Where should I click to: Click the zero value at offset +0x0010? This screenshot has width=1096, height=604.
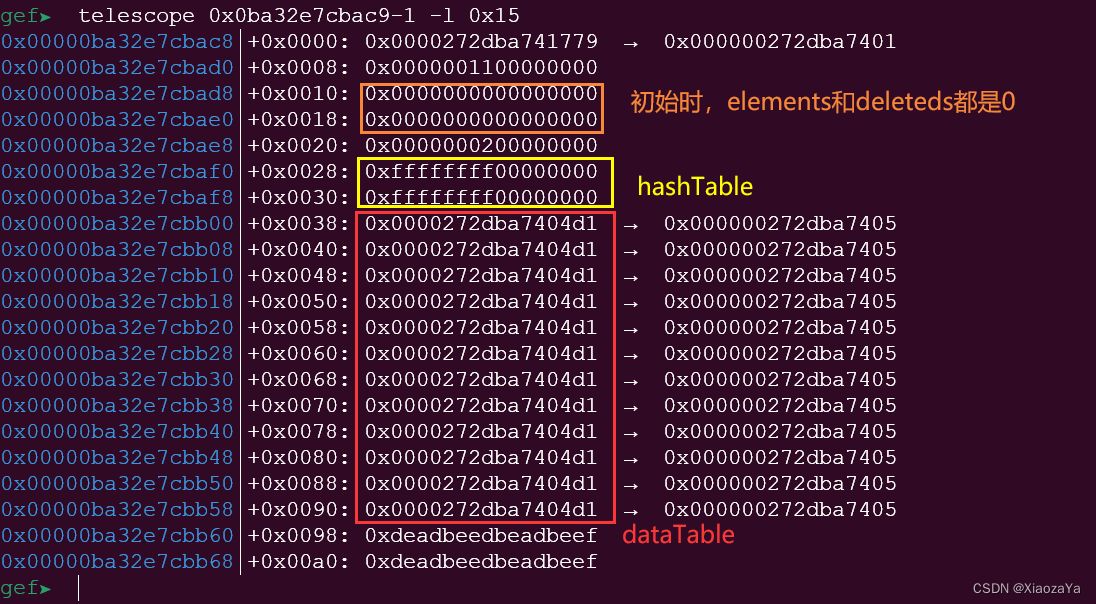click(481, 94)
